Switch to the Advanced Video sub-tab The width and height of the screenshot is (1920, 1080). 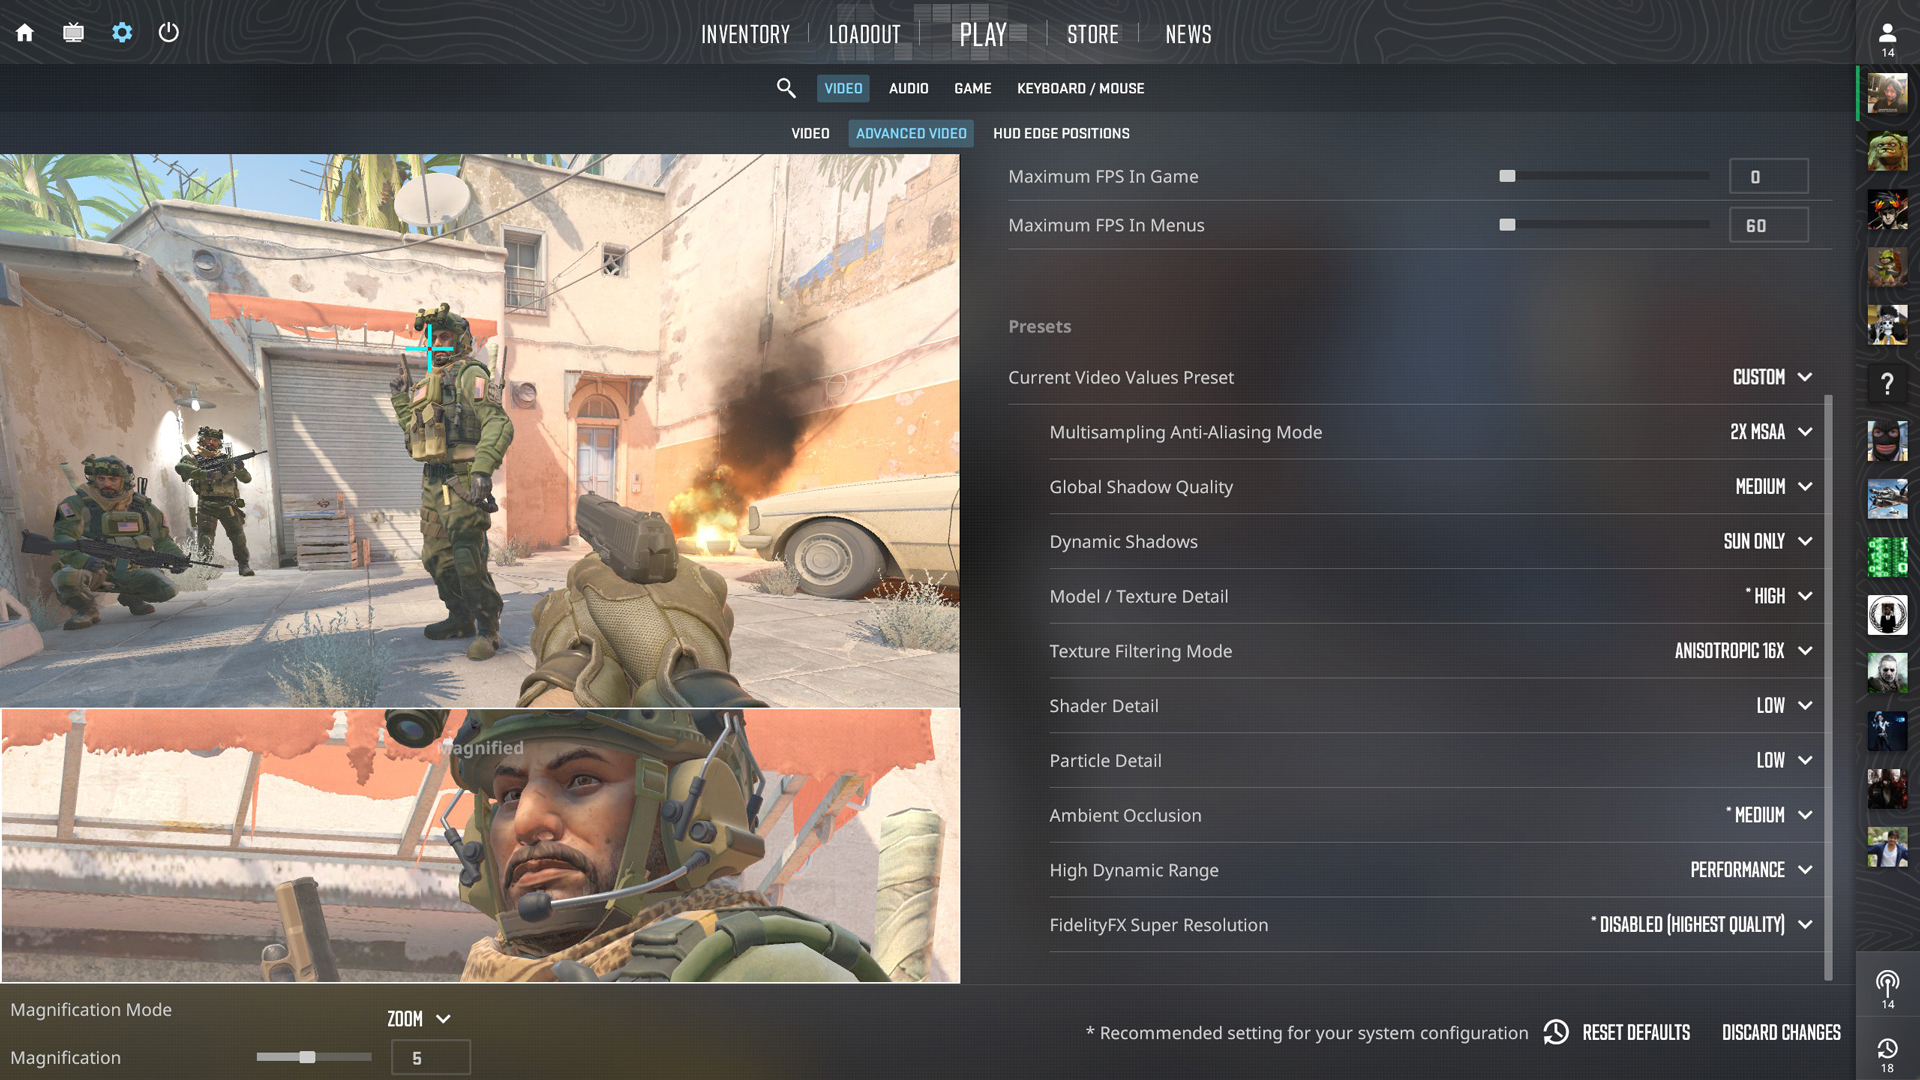coord(911,133)
